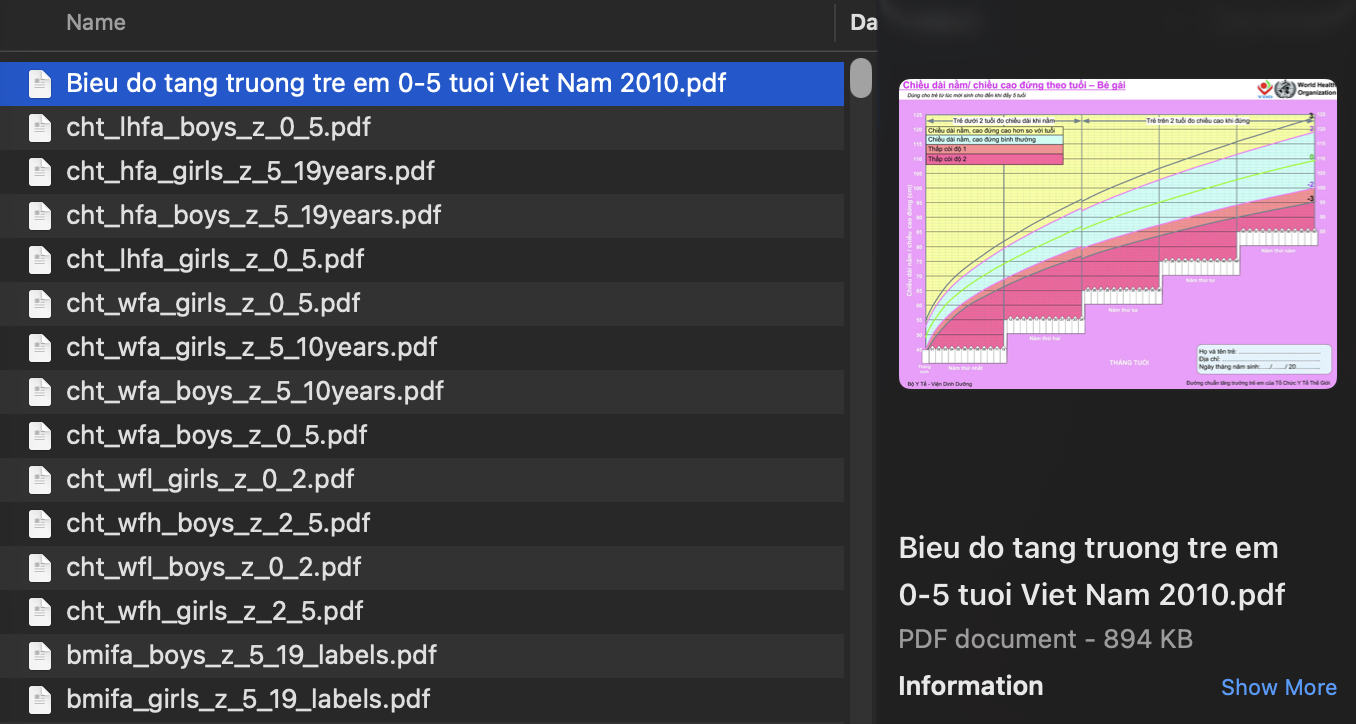Screen dimensions: 1356x724
Task: Choose the cht_wfh_girls_z_2_5.pdf entry
Action: click(214, 611)
